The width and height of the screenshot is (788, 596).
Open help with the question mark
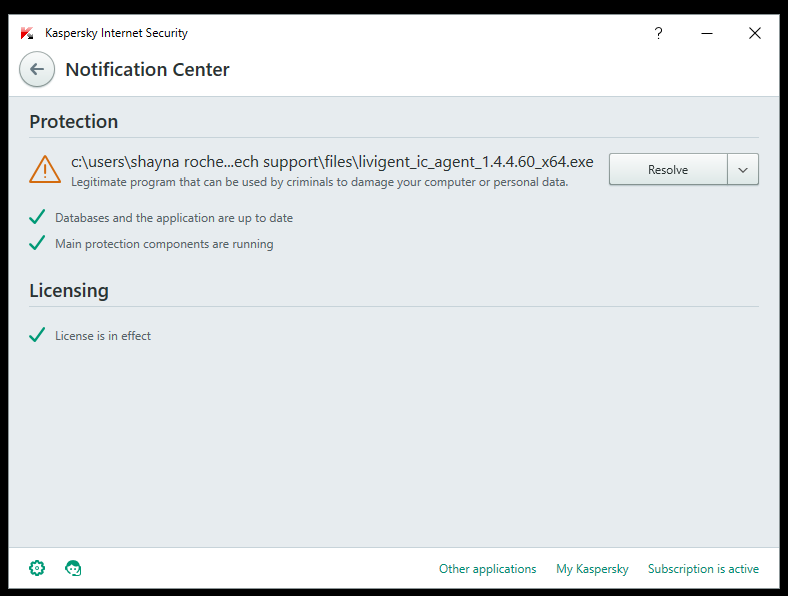658,33
